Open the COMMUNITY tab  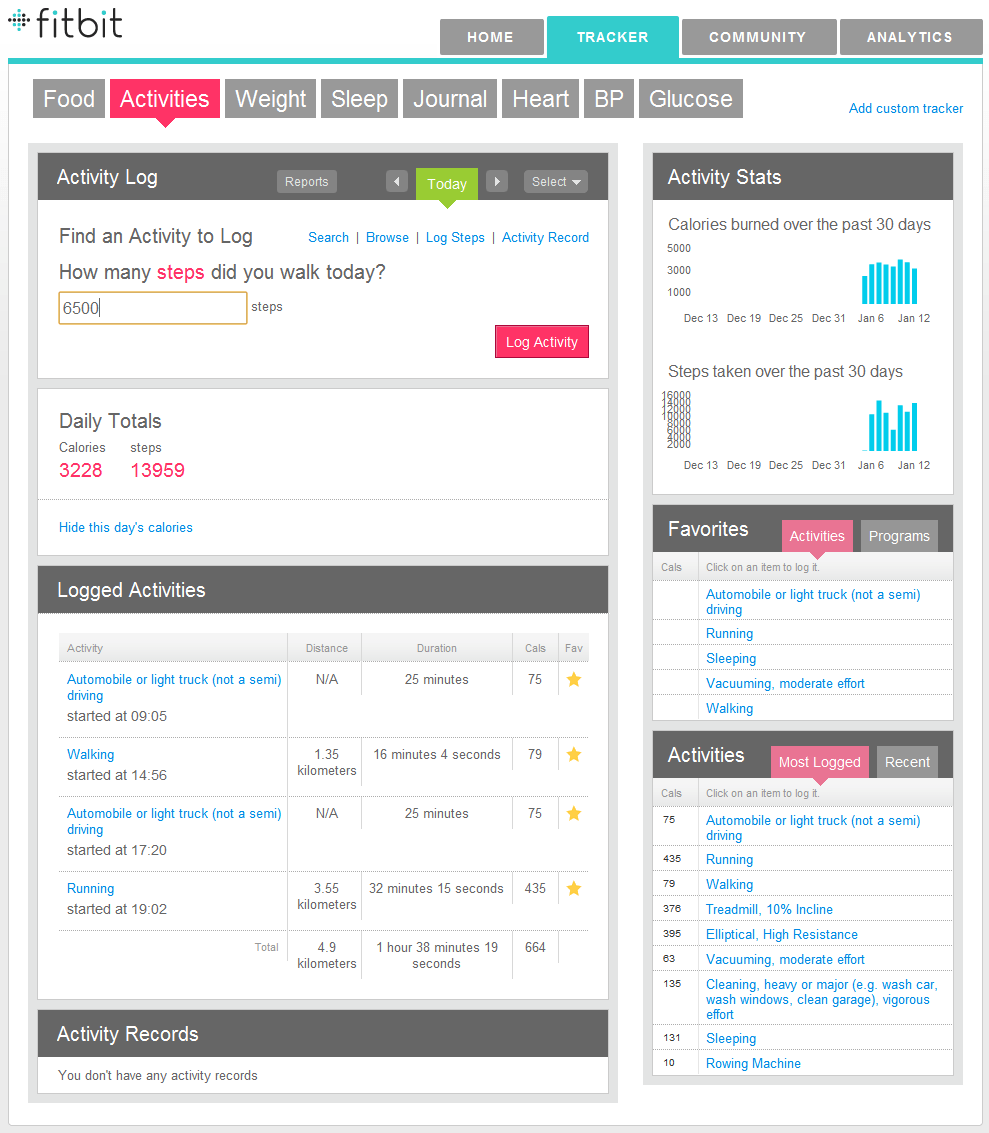point(759,37)
